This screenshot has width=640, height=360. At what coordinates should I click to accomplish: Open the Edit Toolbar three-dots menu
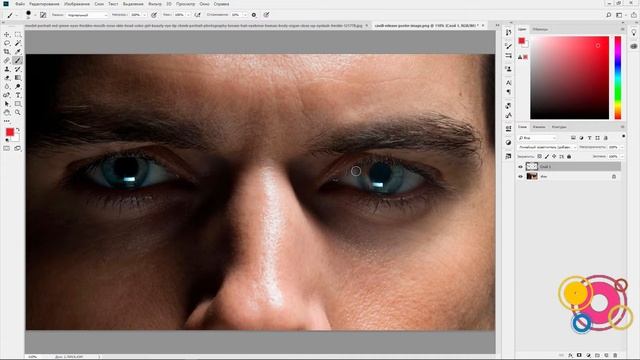click(x=7, y=121)
